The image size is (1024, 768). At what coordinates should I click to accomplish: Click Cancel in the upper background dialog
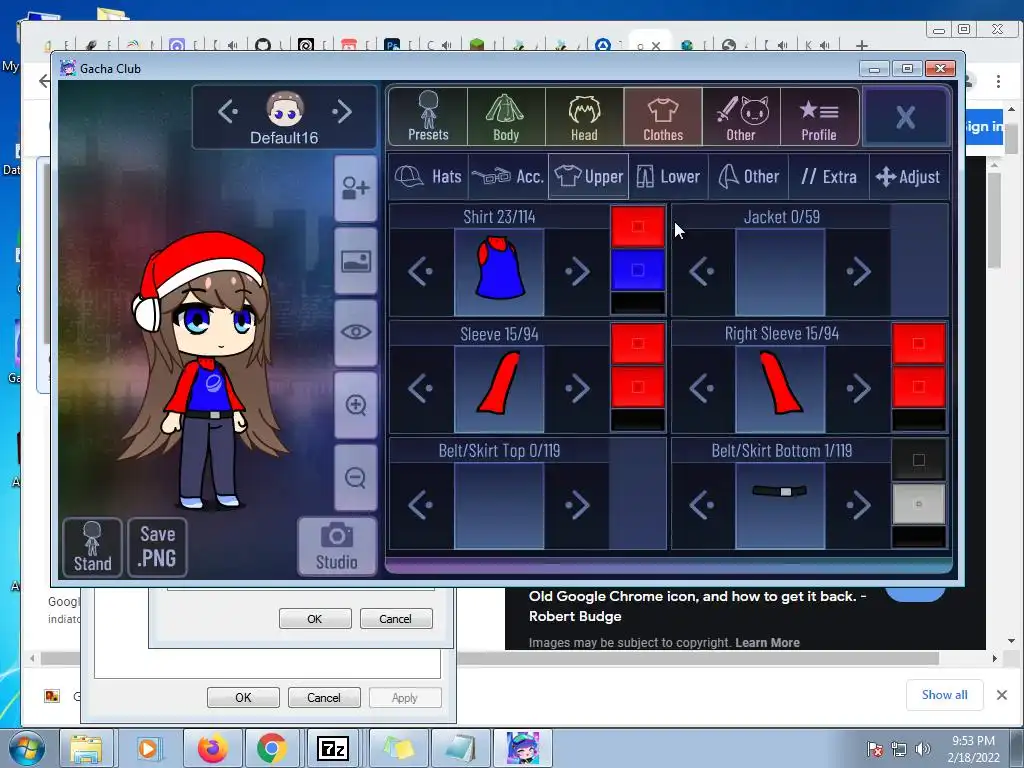(396, 618)
